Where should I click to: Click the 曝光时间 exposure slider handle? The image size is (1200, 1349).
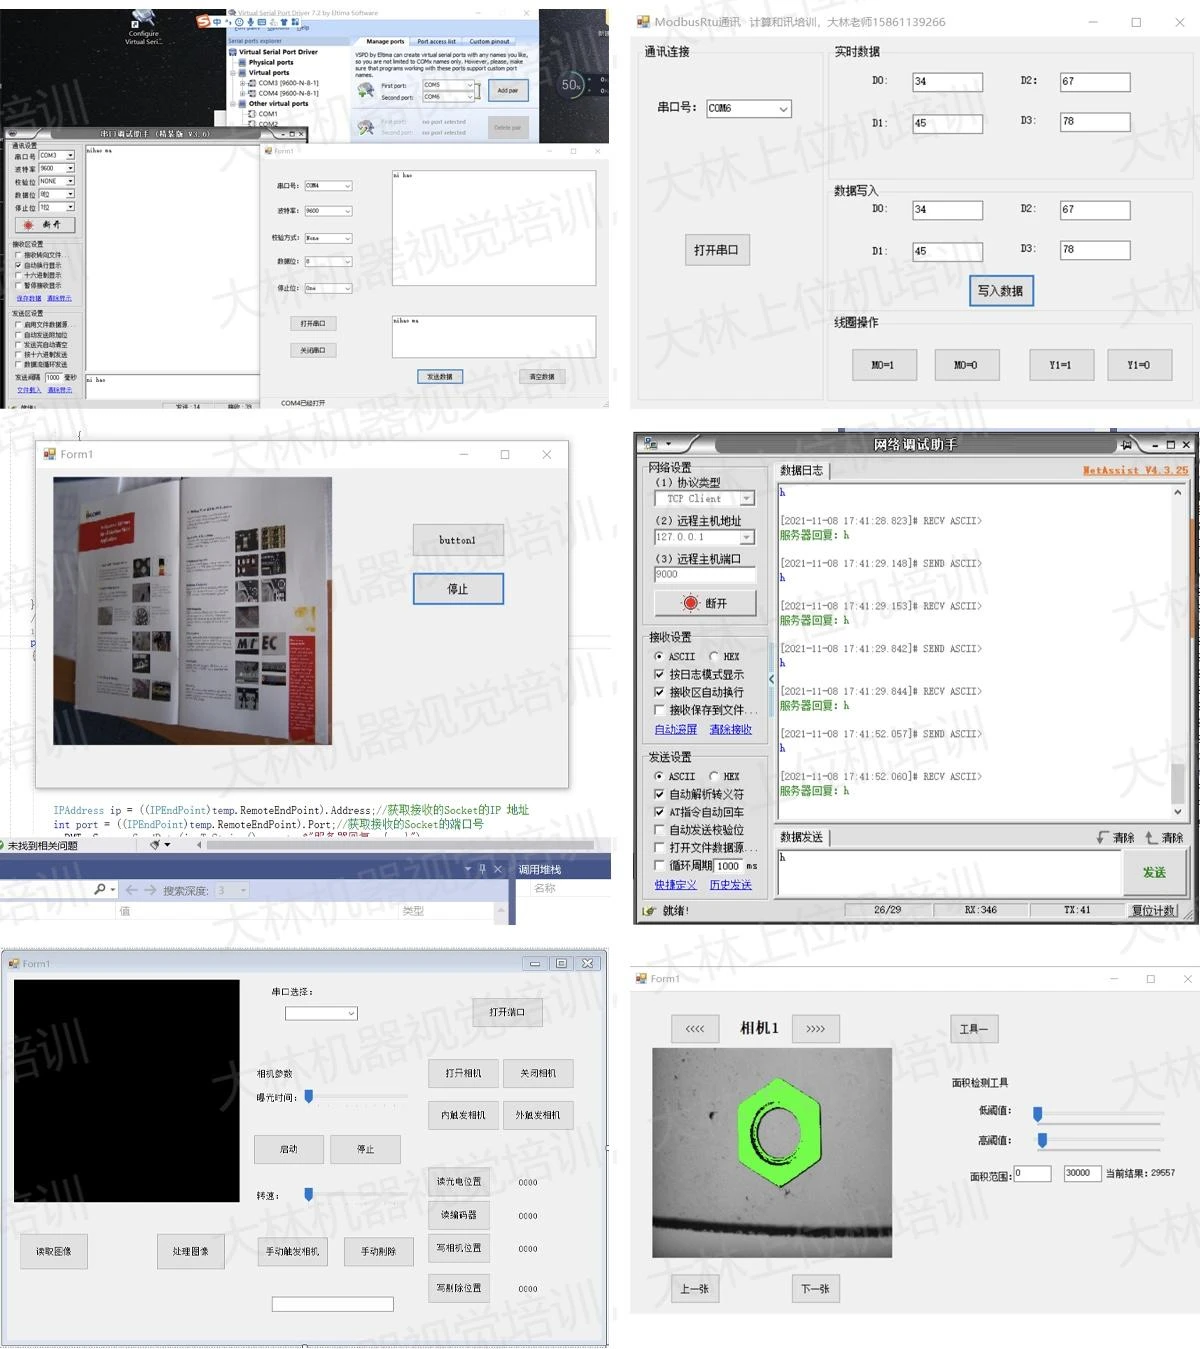click(x=309, y=1096)
